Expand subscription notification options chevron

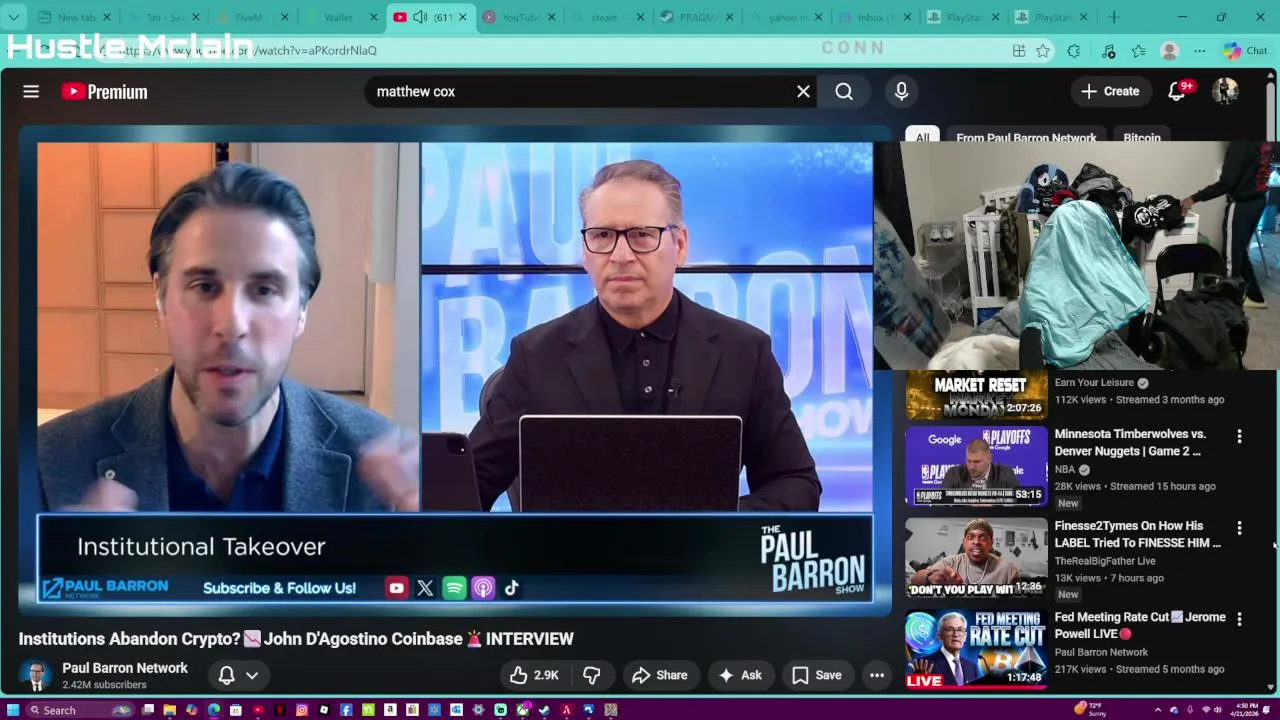pos(252,675)
